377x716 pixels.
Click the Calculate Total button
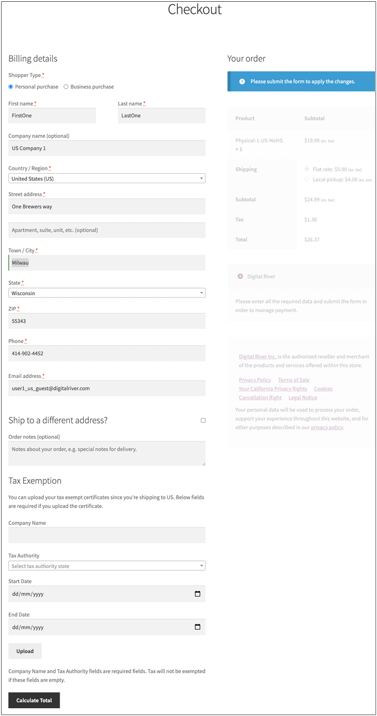coord(34,700)
